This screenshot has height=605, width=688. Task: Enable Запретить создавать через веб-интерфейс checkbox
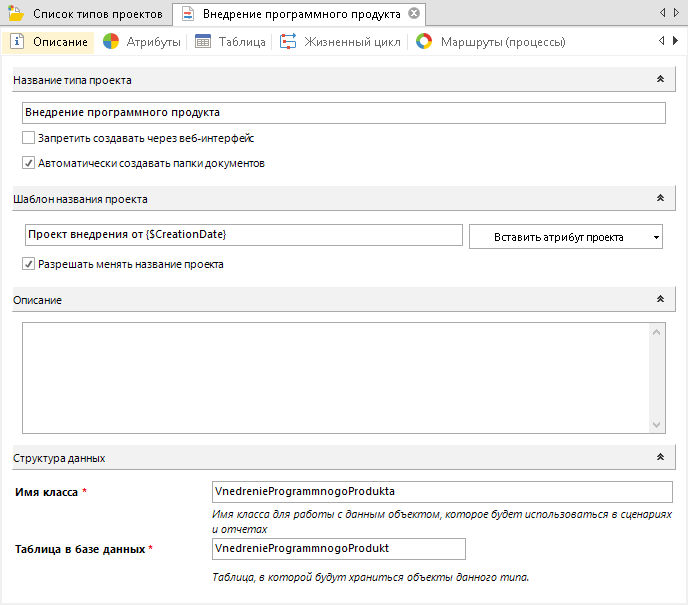click(x=29, y=138)
